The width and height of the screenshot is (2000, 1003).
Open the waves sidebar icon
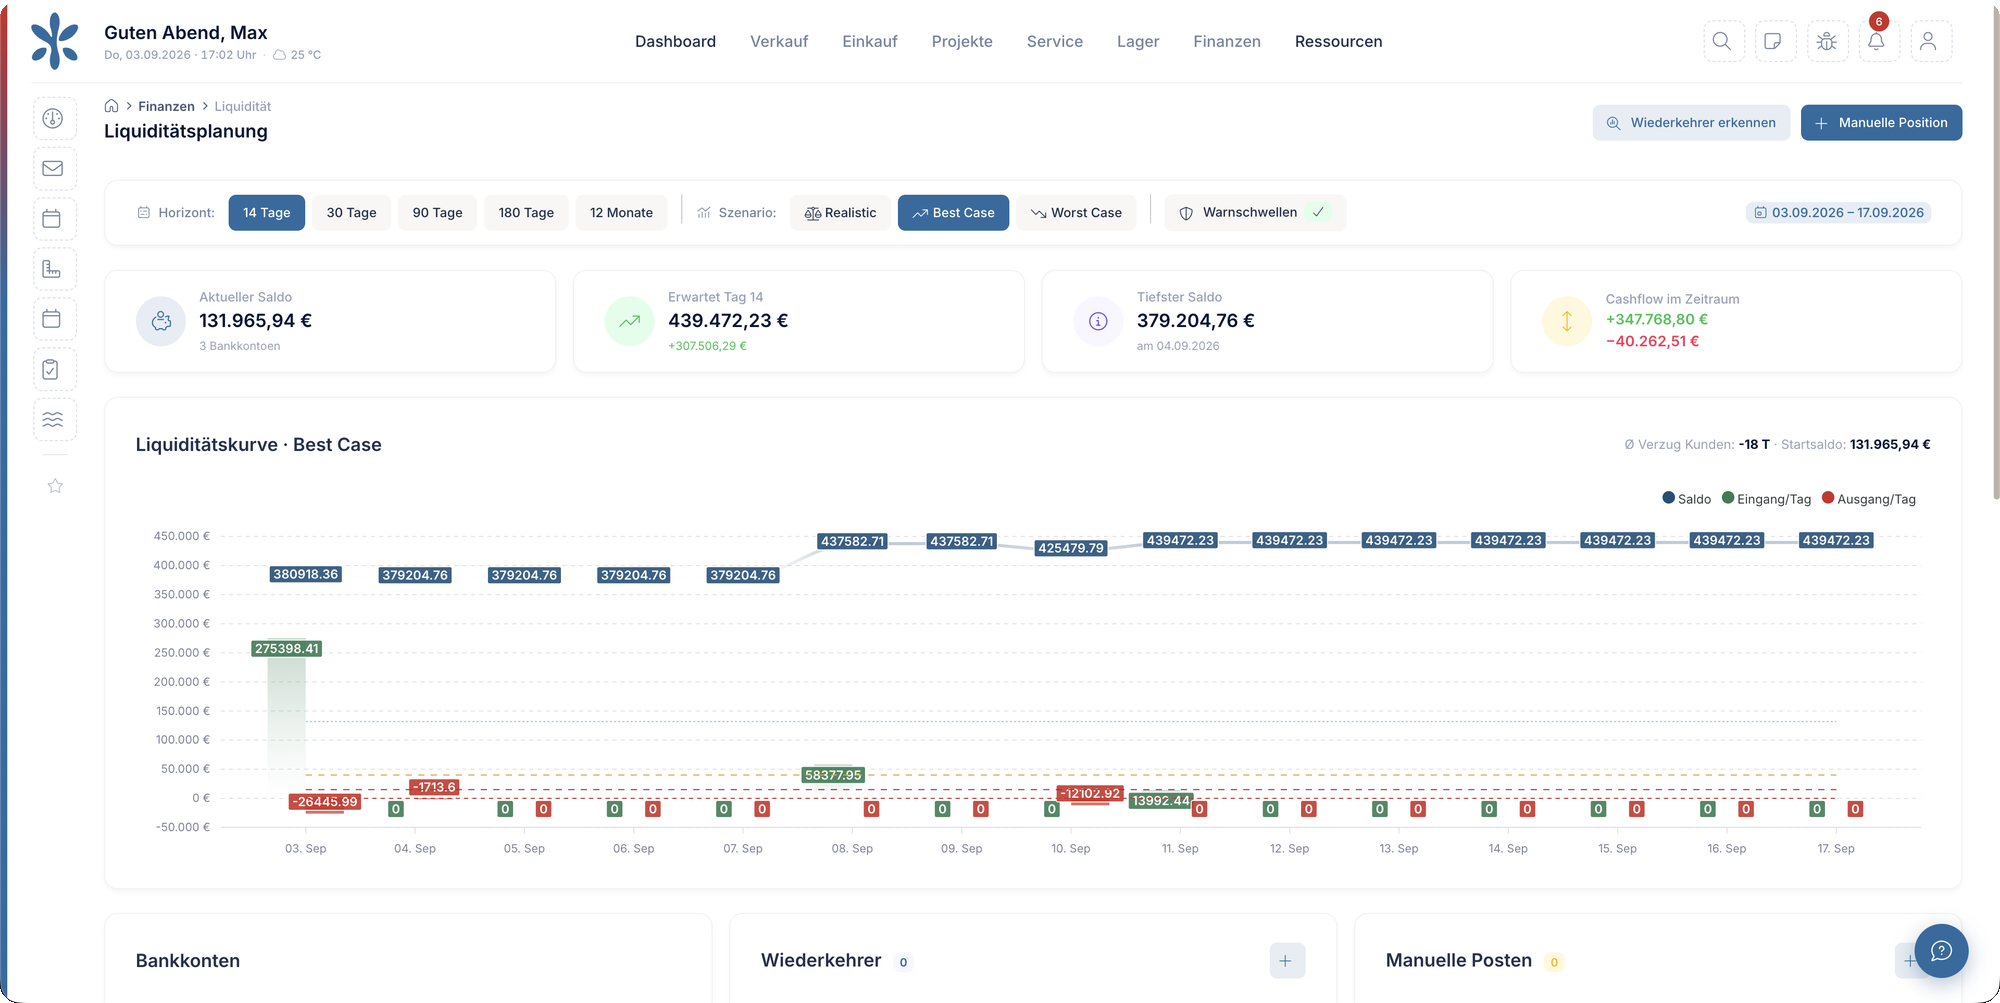[54, 419]
